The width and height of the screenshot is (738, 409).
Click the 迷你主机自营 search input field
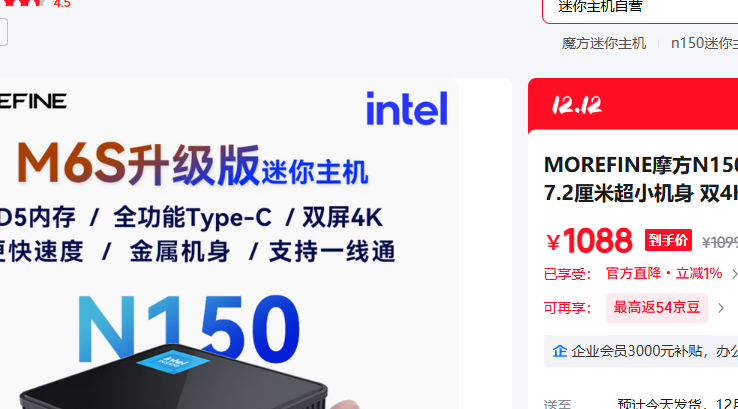[640, 8]
